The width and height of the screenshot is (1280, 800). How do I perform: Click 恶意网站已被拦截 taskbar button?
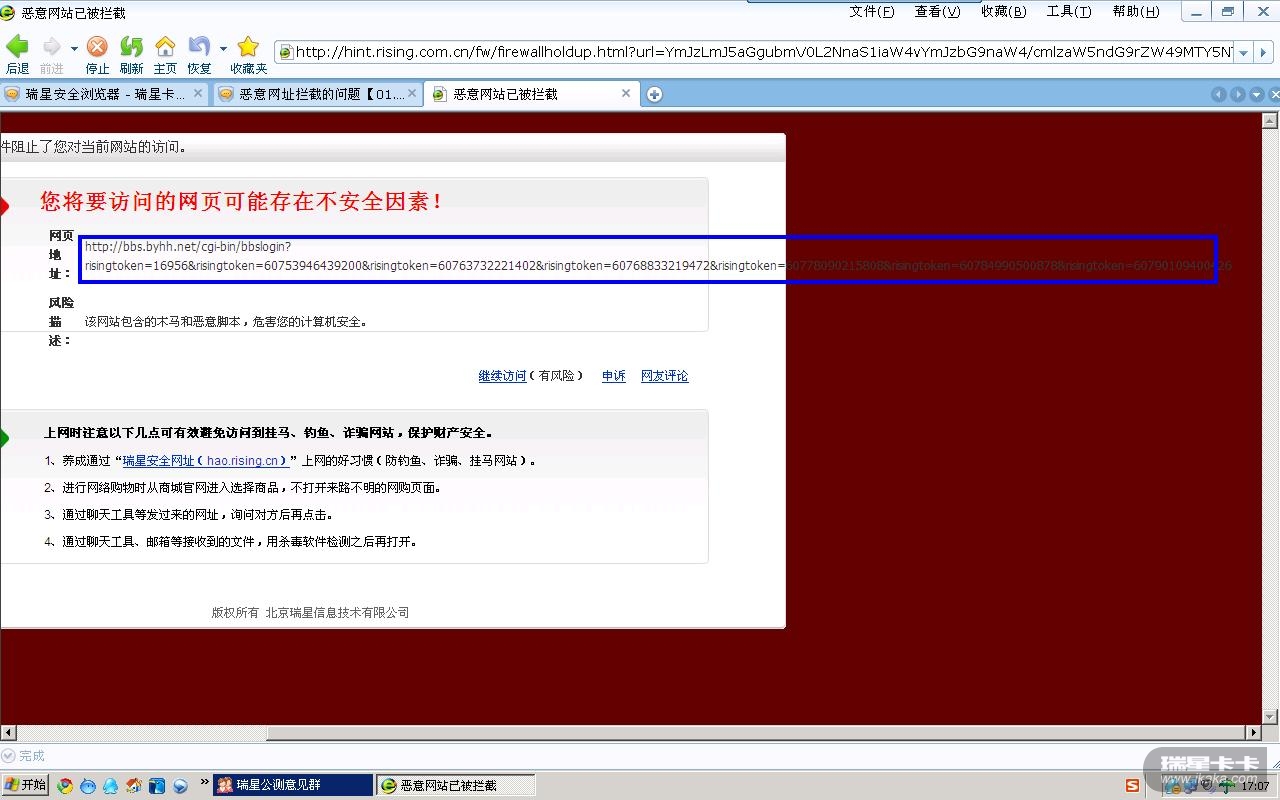(x=456, y=785)
